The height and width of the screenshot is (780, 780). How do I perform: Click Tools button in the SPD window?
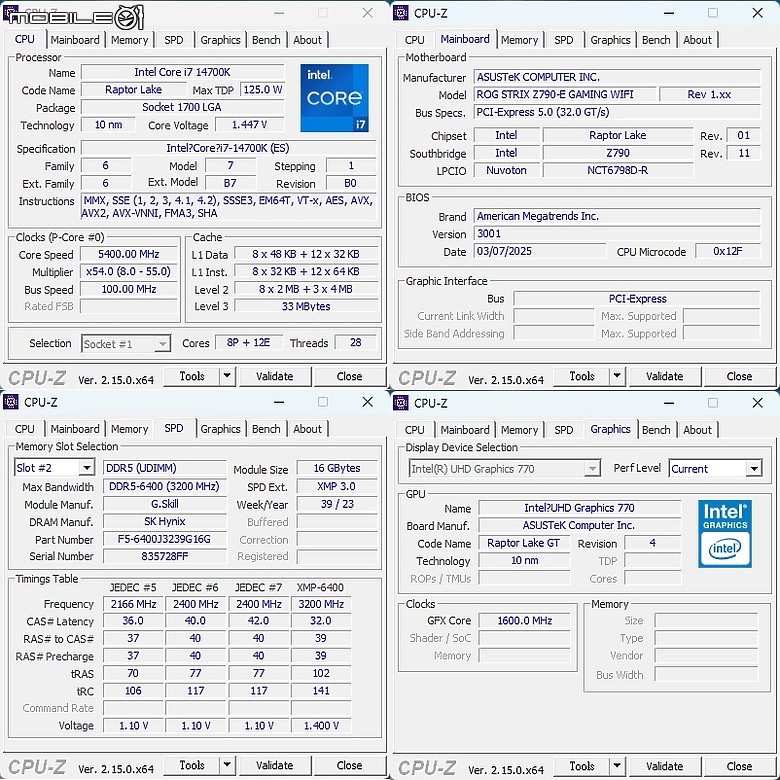pos(192,765)
